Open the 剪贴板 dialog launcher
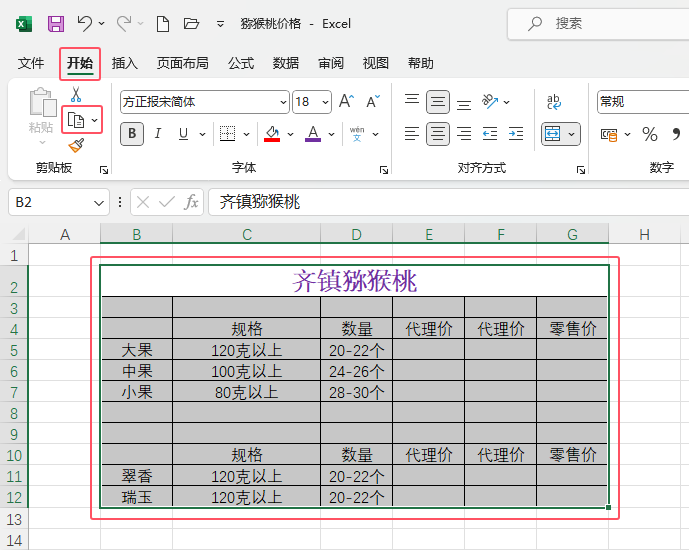Screen dimensions: 689x550 pyautogui.click(x=104, y=170)
